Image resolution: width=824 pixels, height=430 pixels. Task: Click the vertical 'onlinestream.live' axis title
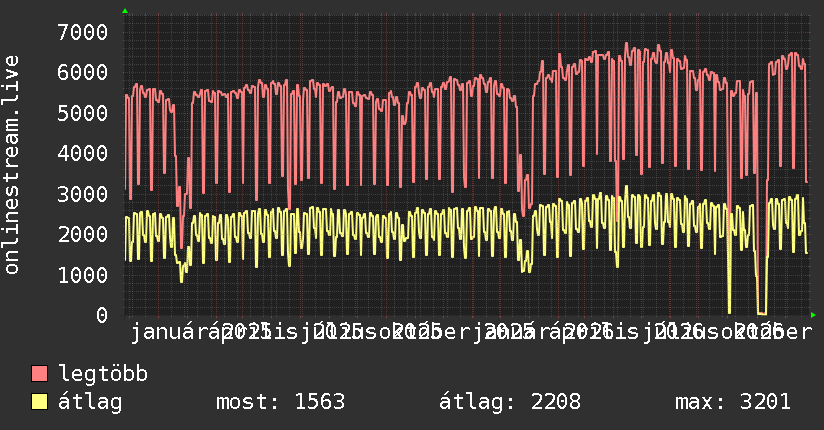tap(12, 165)
